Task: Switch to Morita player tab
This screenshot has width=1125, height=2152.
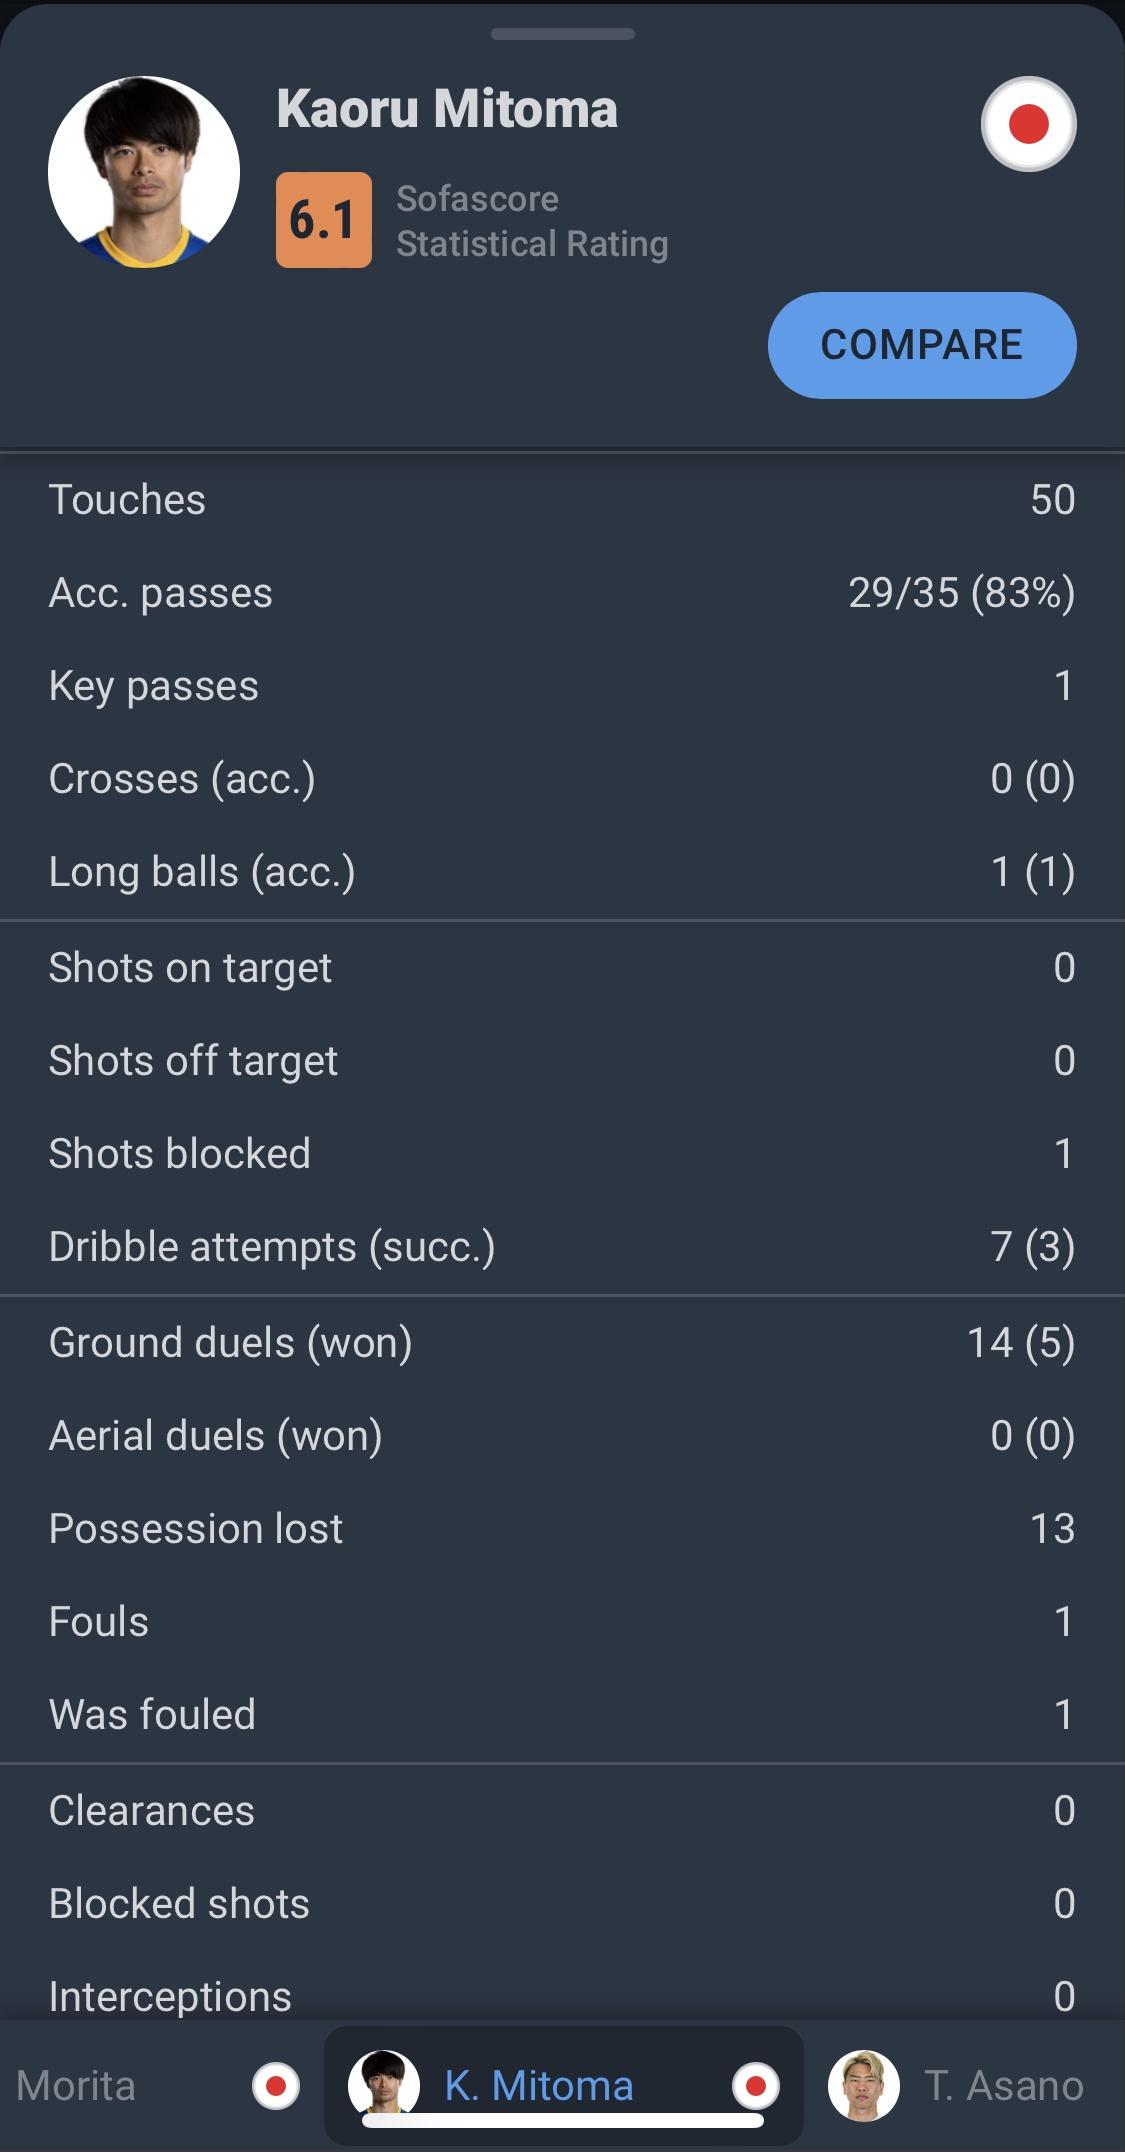Action: pyautogui.click(x=76, y=2086)
